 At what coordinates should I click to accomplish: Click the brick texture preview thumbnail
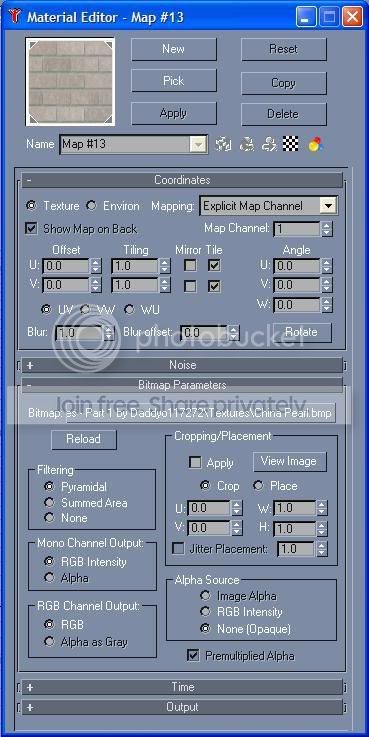70,82
